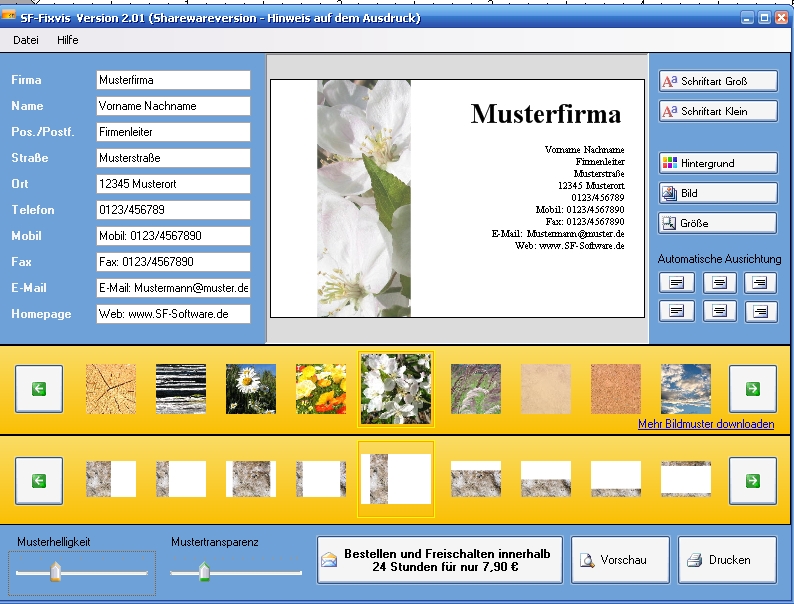Viewport: 794px width, 604px height.
Task: Go to next layout patterns arrow
Action: coord(752,480)
